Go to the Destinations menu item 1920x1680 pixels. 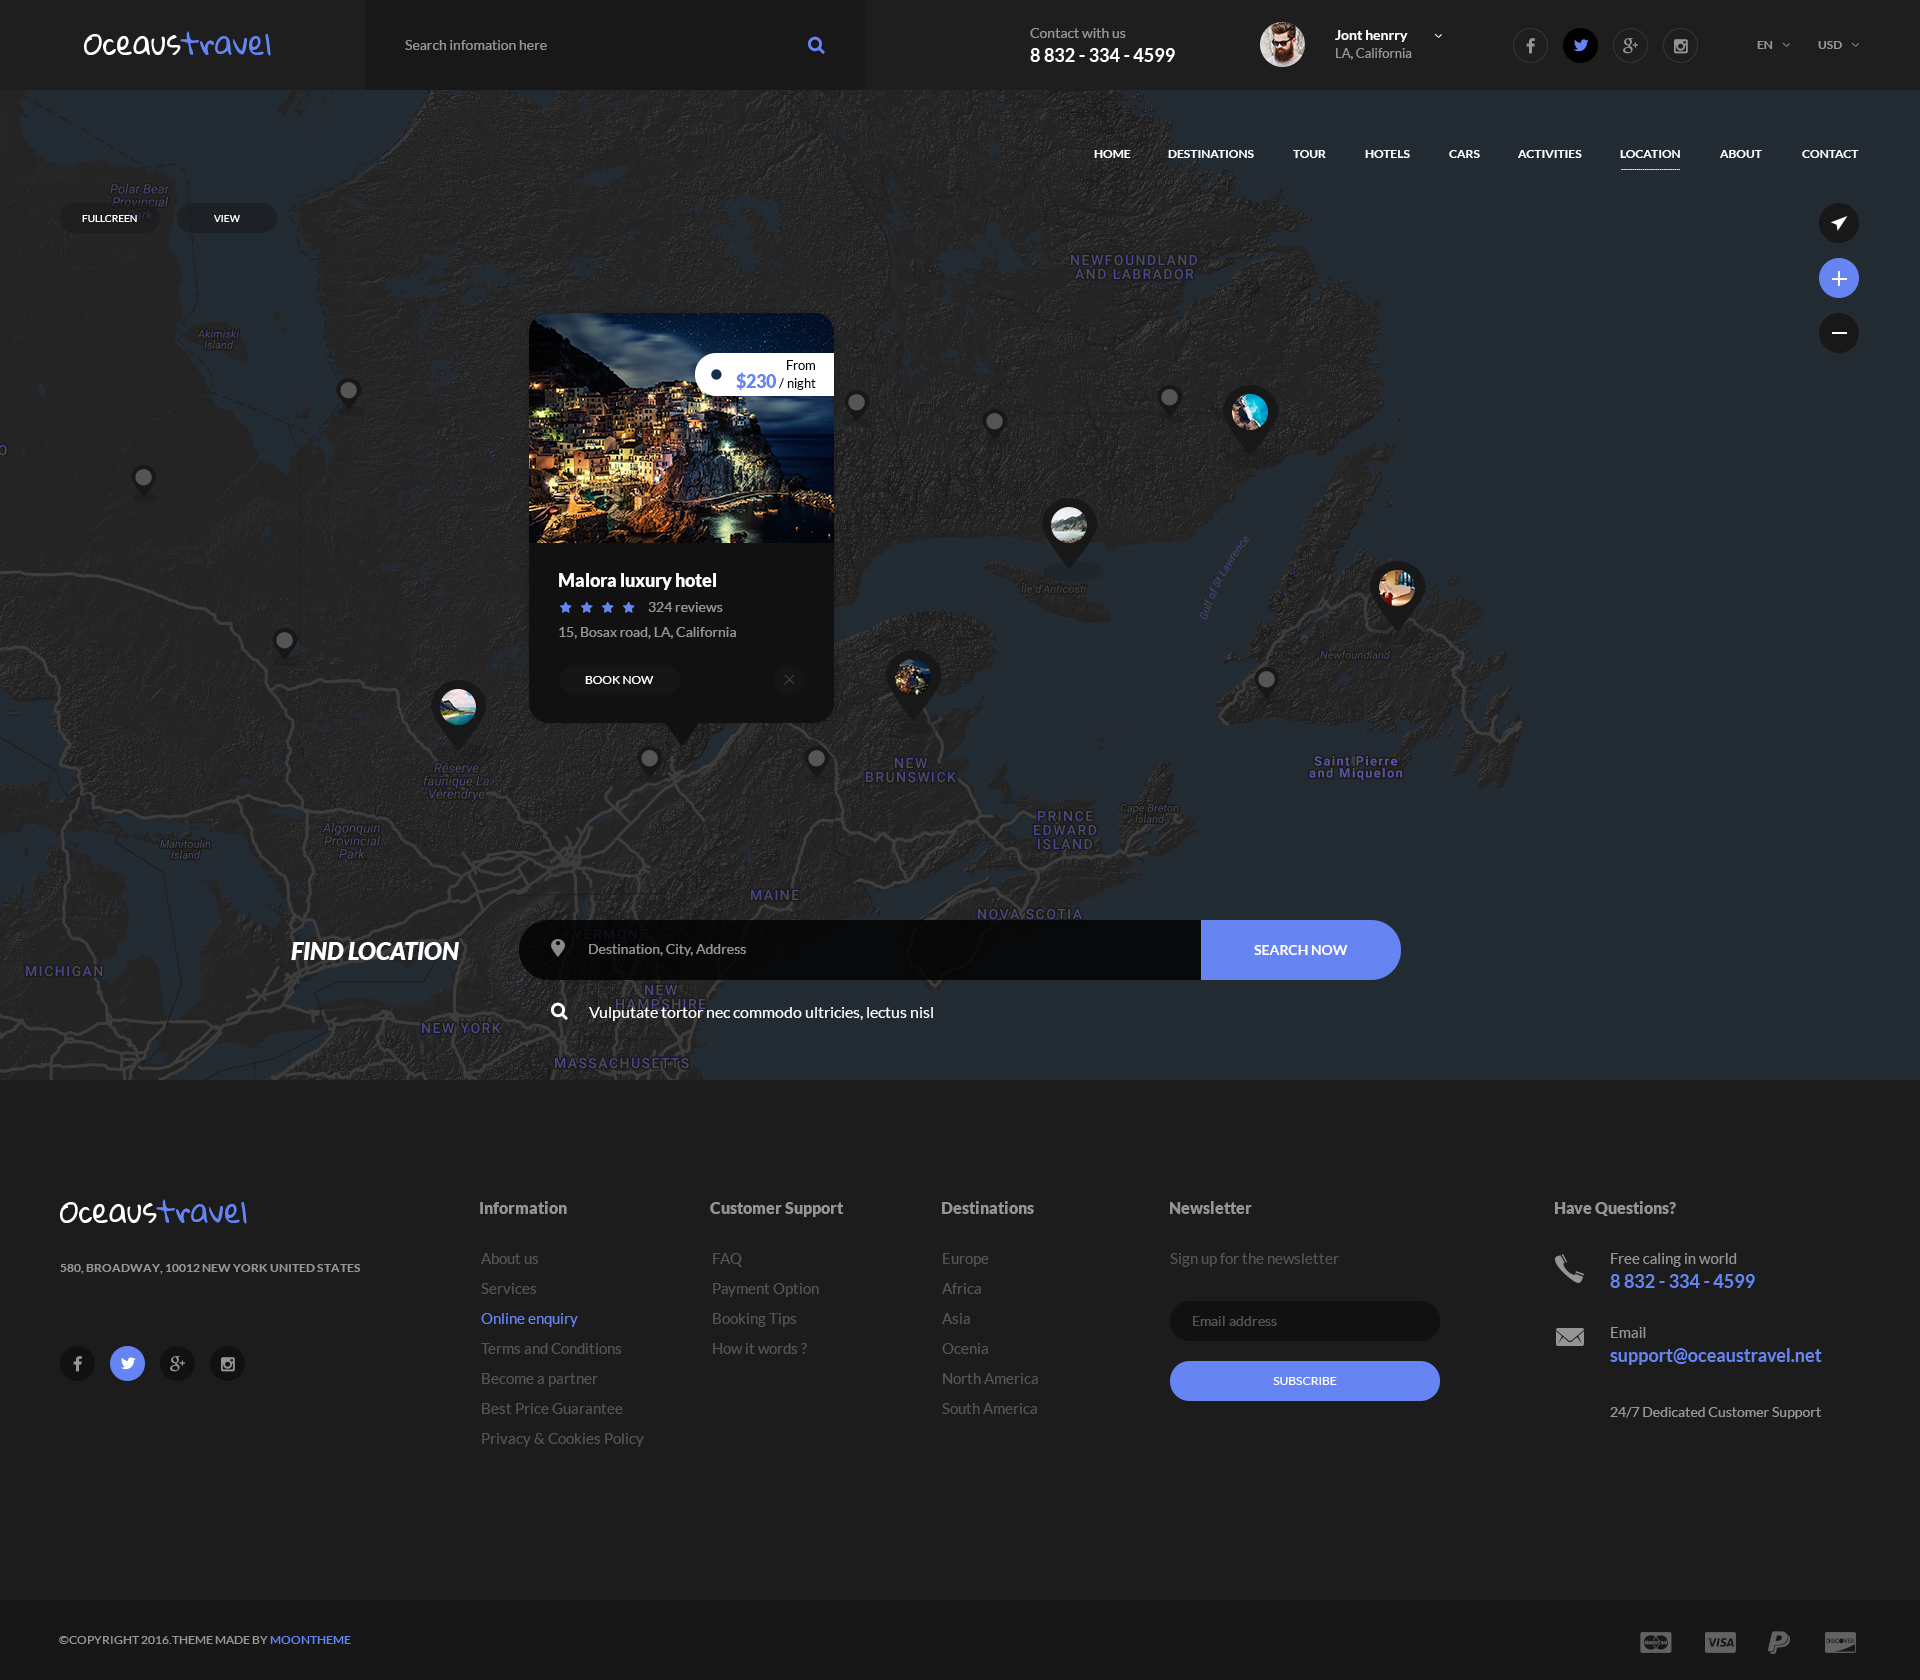(1210, 154)
